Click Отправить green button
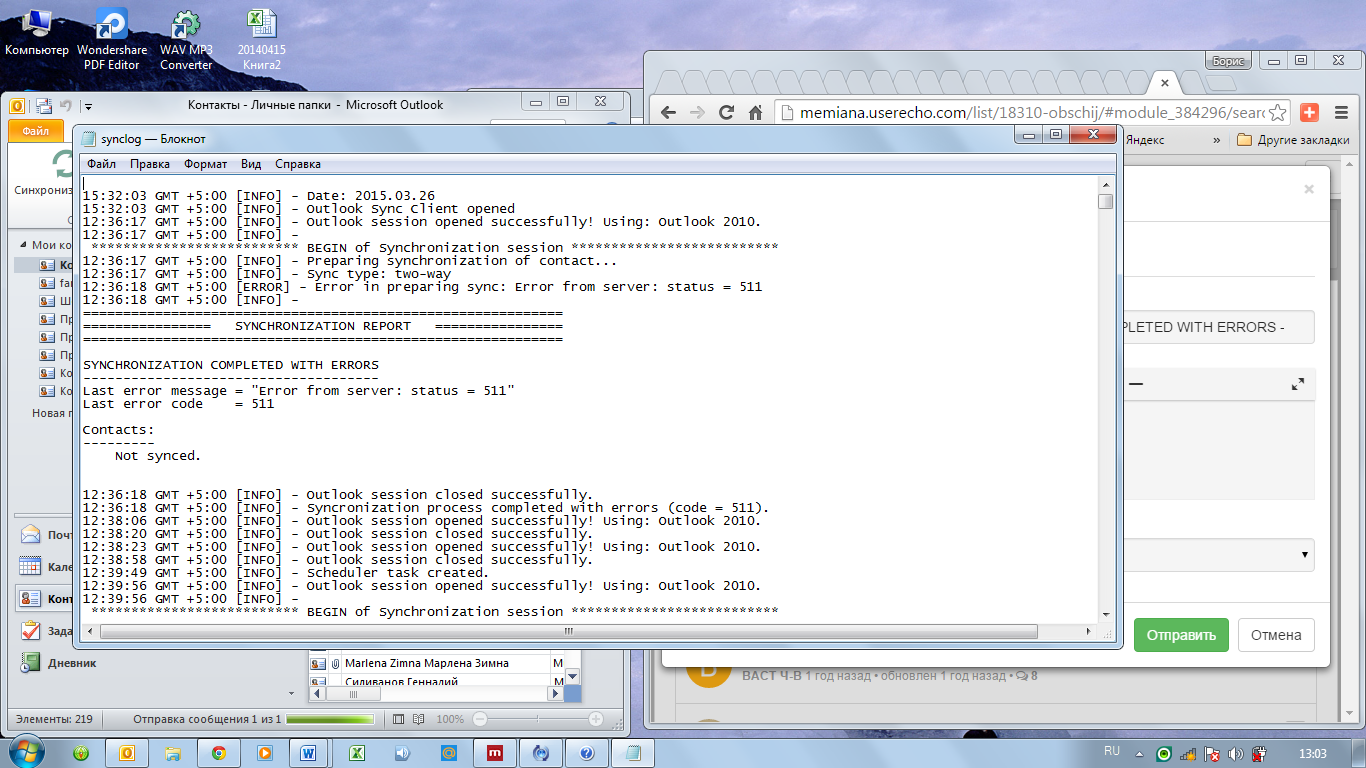 click(x=1181, y=635)
